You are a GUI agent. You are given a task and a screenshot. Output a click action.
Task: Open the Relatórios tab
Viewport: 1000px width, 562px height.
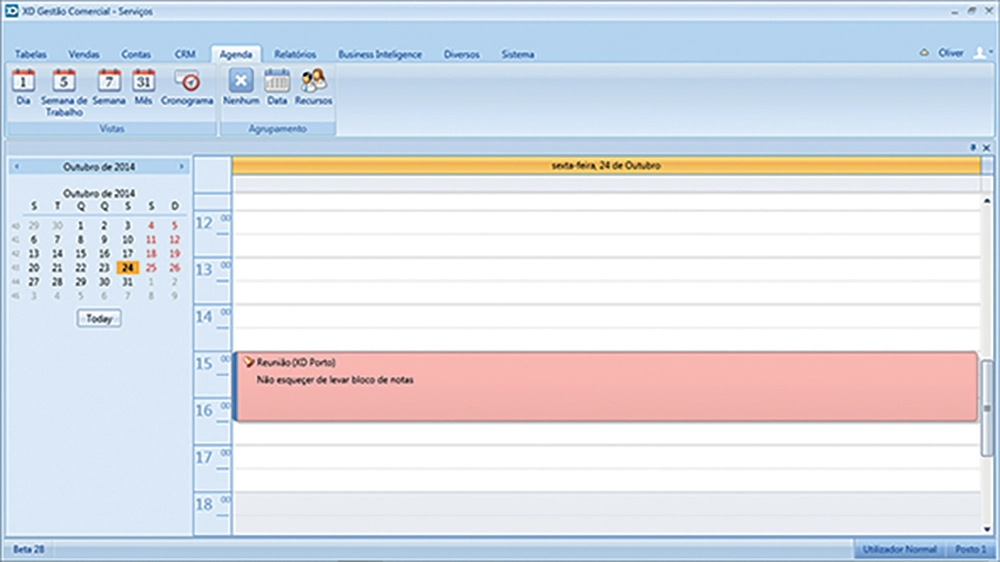(x=295, y=54)
